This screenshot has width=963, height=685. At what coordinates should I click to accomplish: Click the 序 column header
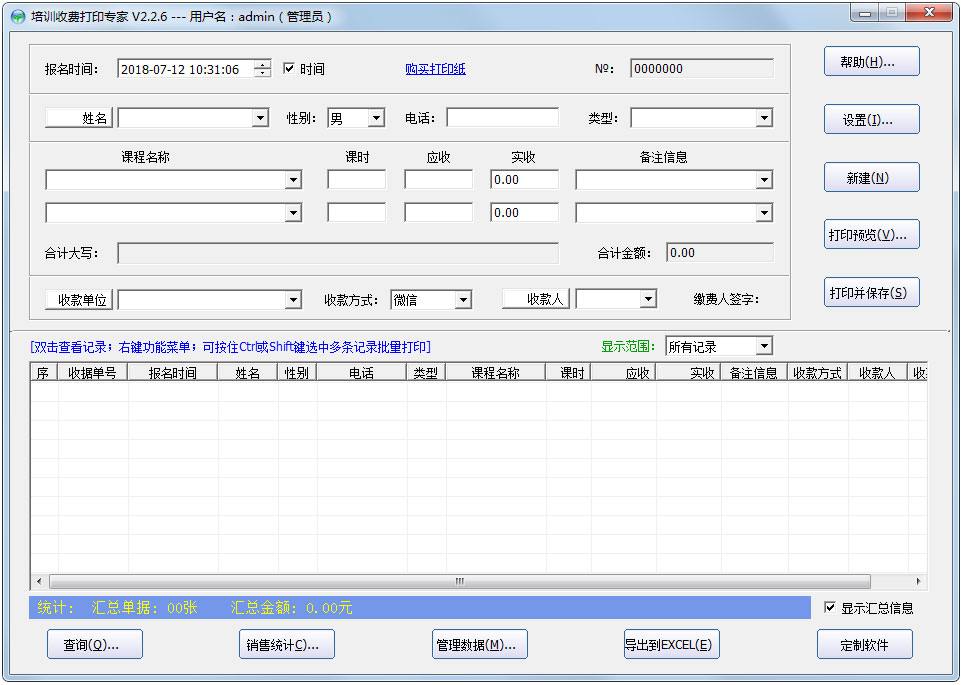pos(44,372)
